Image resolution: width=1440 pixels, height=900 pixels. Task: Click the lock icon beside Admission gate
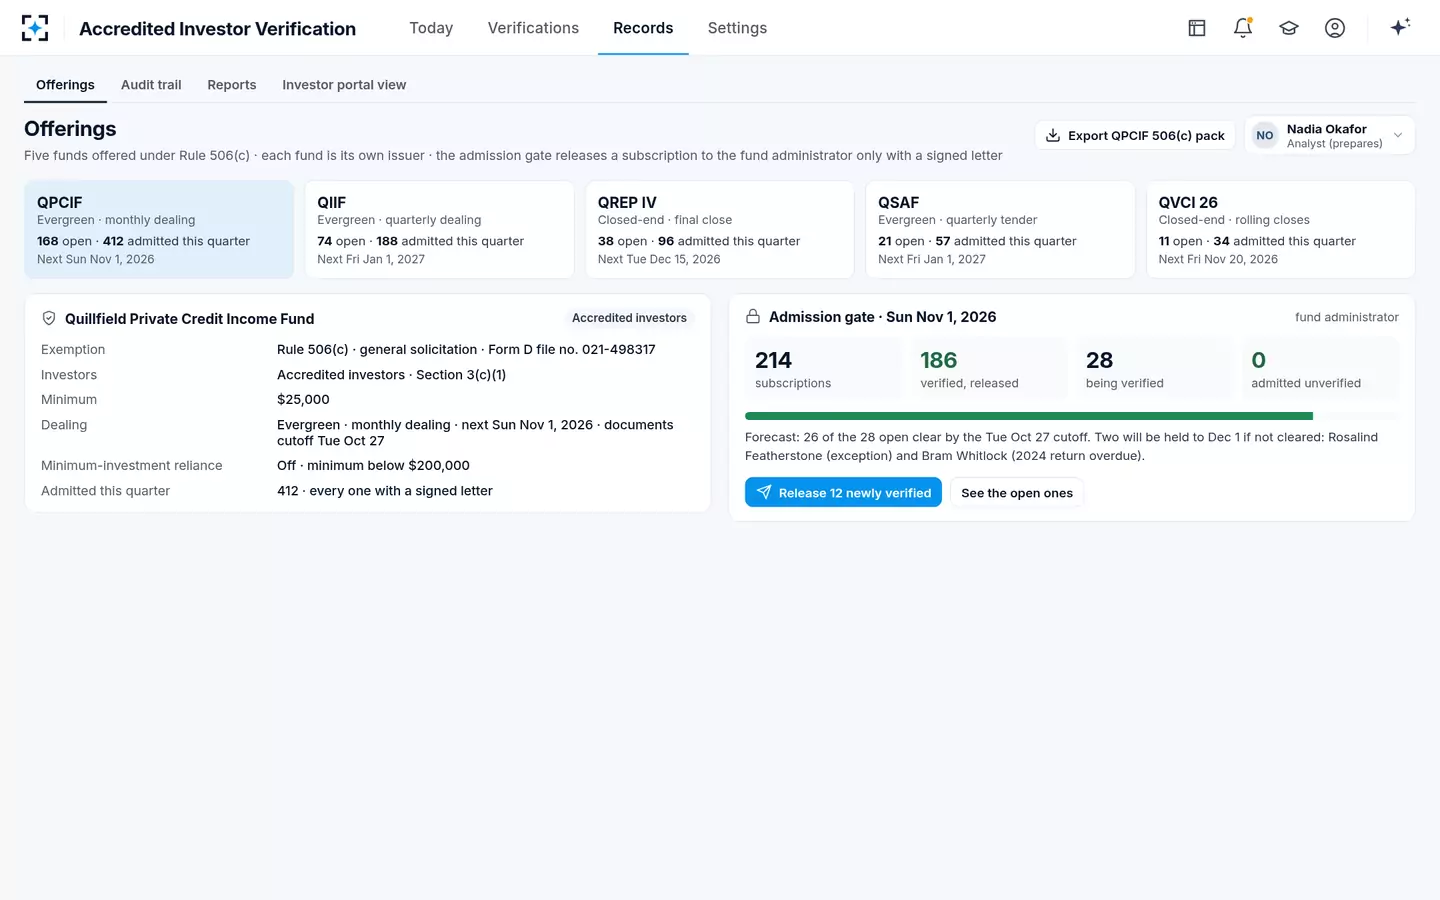[x=753, y=317]
